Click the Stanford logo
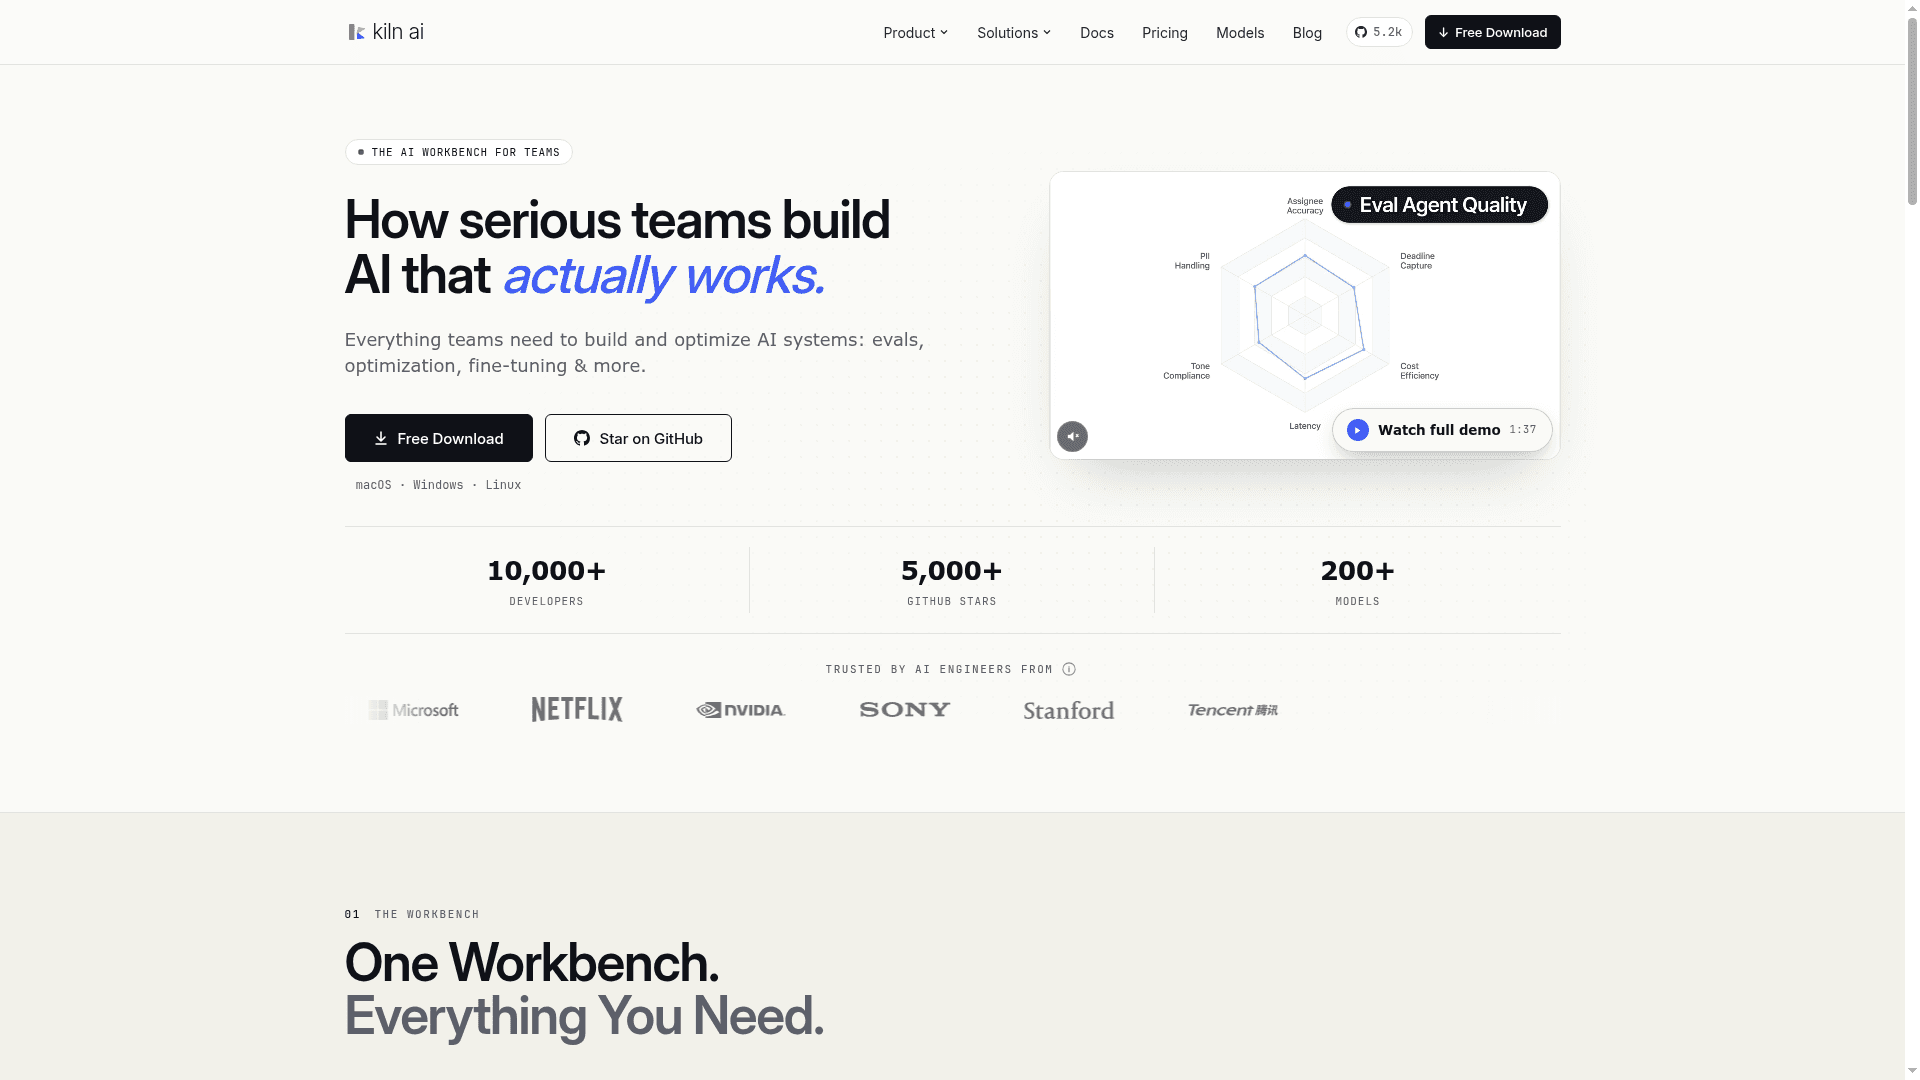This screenshot has height=1080, width=1920. tap(1068, 710)
